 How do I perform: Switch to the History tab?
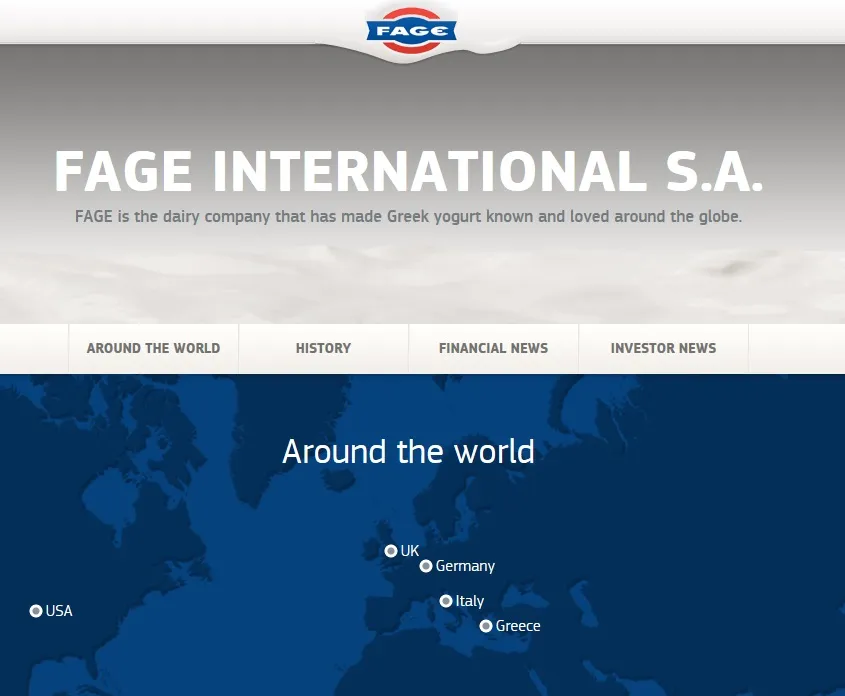323,349
